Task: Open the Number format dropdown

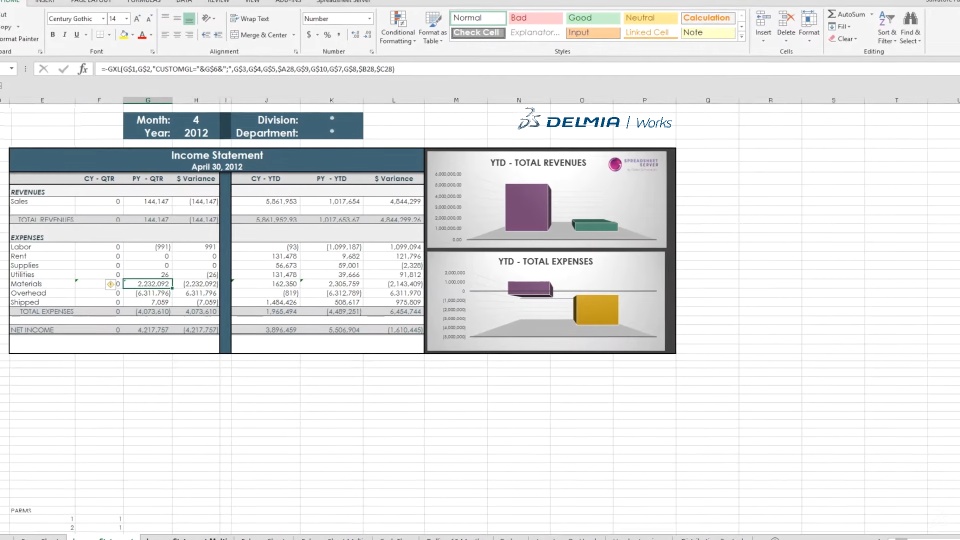Action: (x=369, y=19)
